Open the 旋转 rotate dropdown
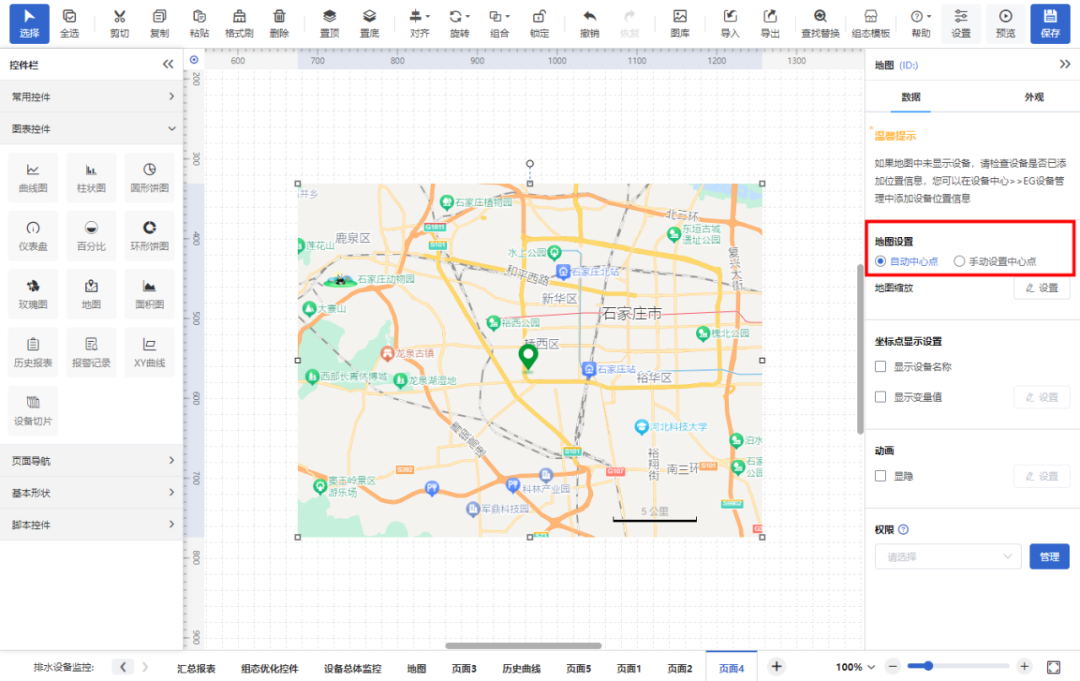This screenshot has width=1080, height=681. 459,23
